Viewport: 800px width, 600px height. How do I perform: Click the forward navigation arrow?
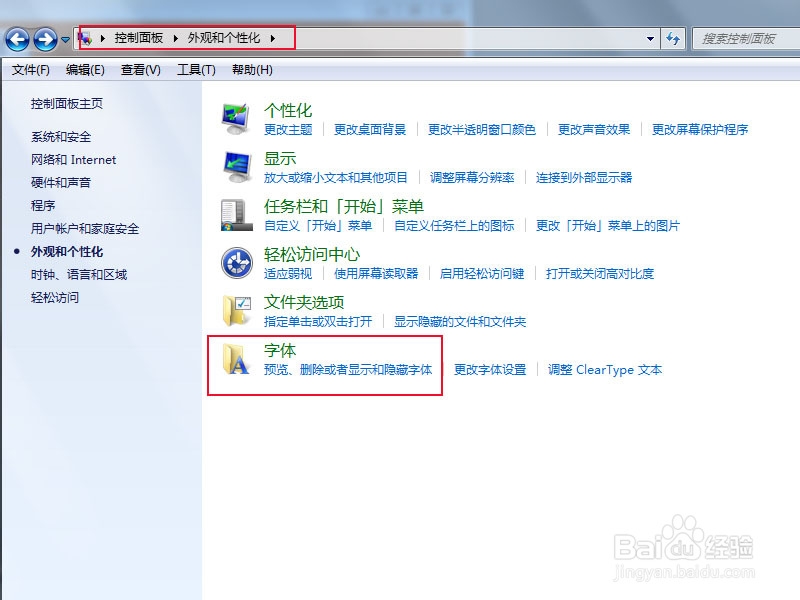coord(41,40)
